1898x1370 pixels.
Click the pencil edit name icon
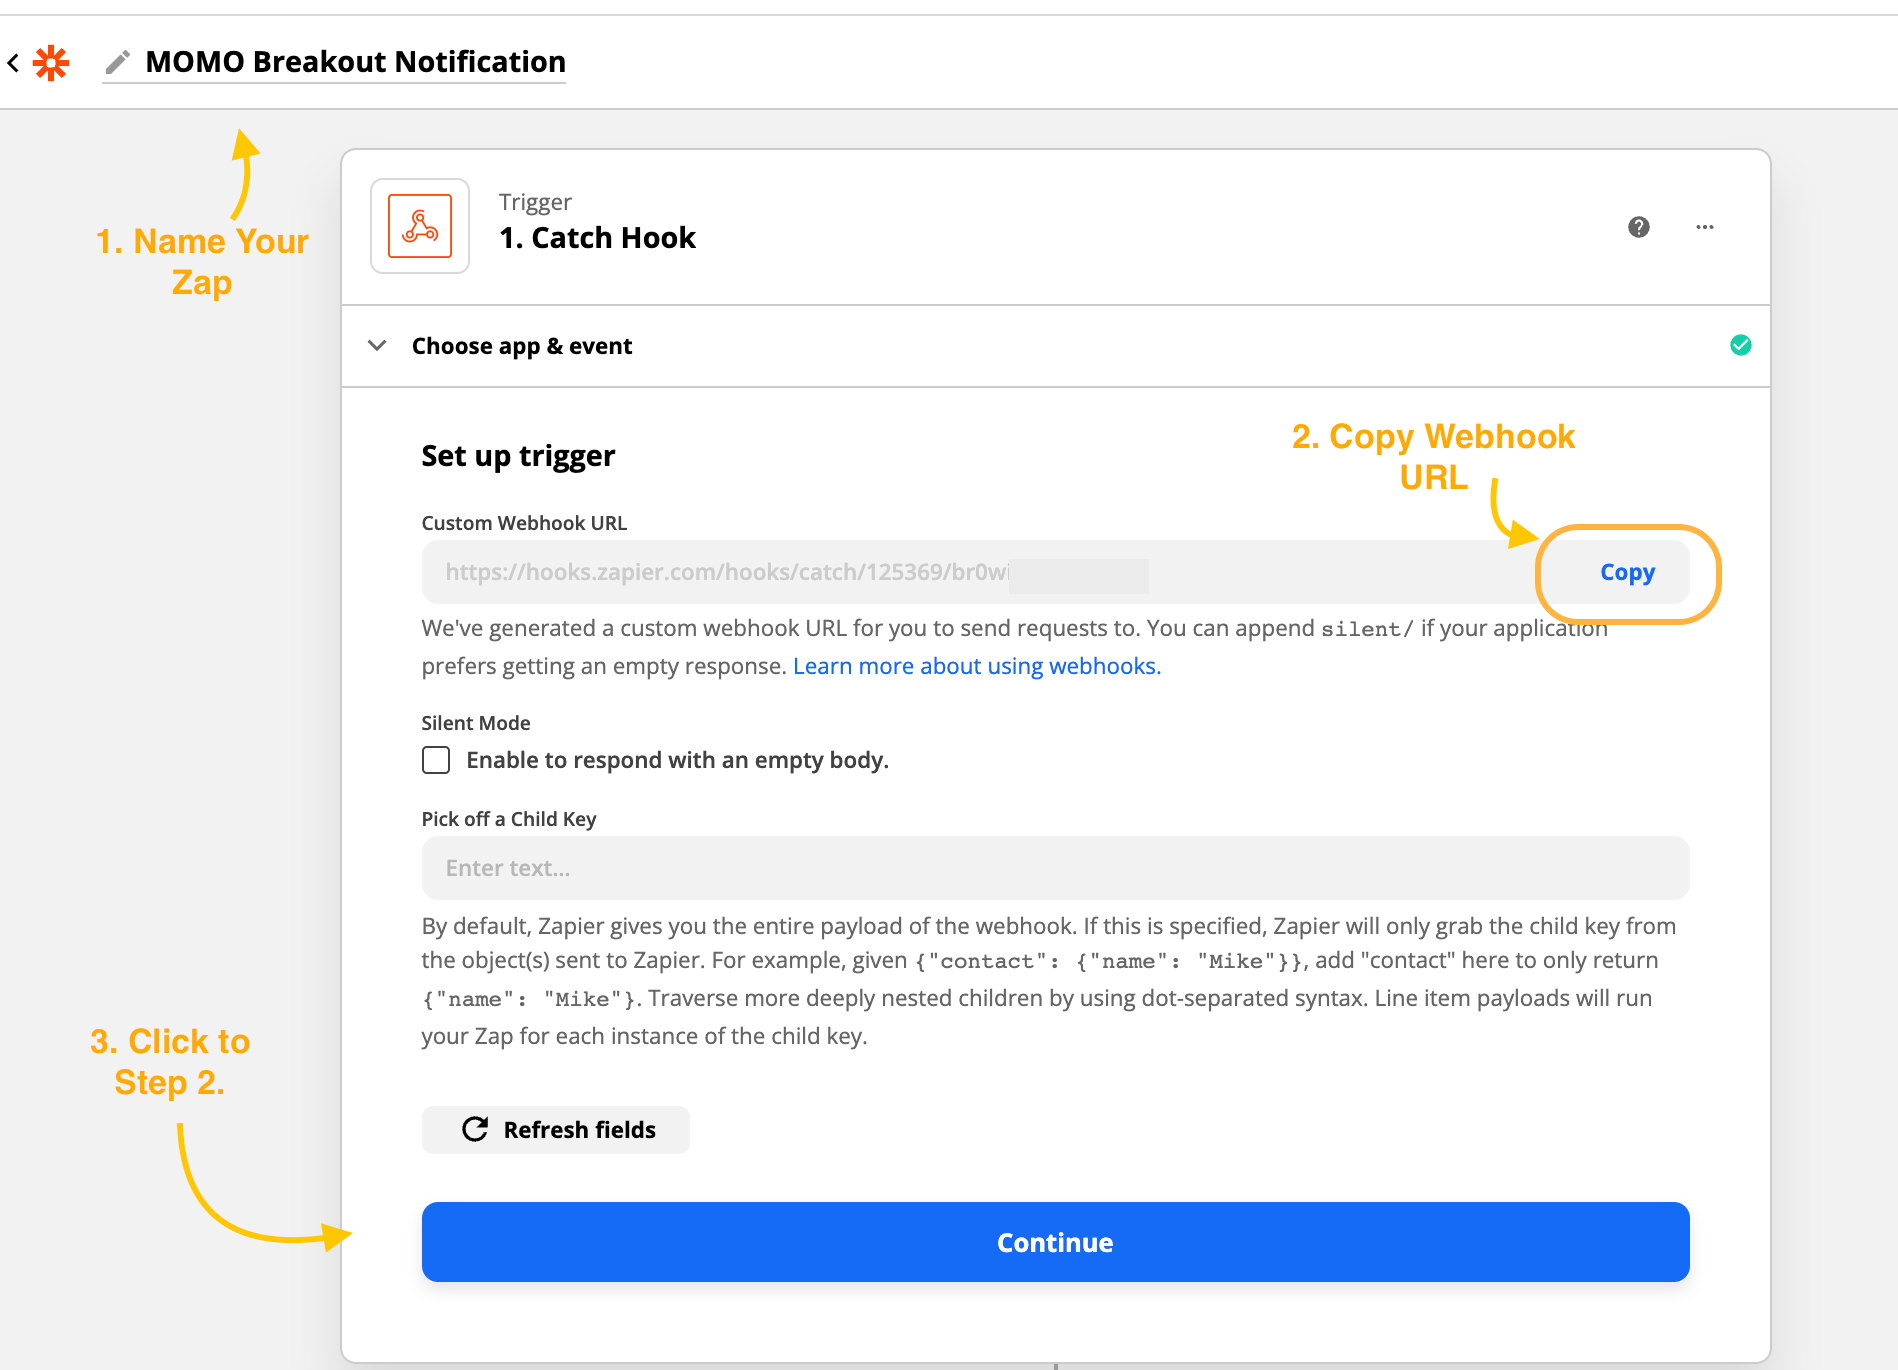117,63
